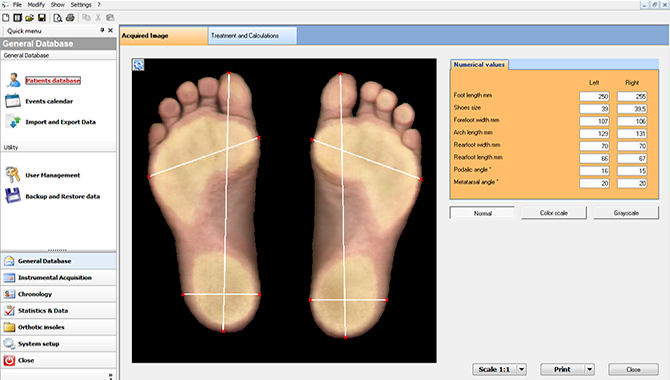670x380 pixels.
Task: Select the Numerical values tab
Action: pyautogui.click(x=479, y=65)
